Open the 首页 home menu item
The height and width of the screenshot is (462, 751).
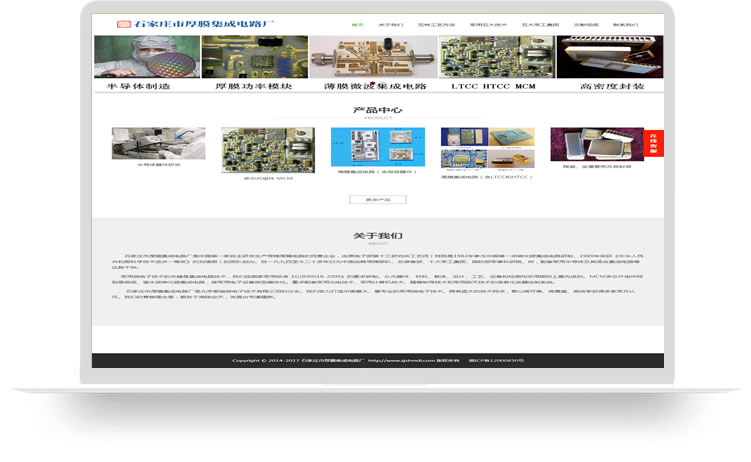359,23
